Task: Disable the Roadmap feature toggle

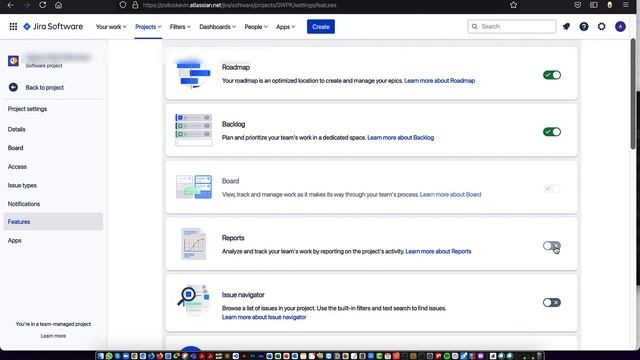Action: pos(552,75)
